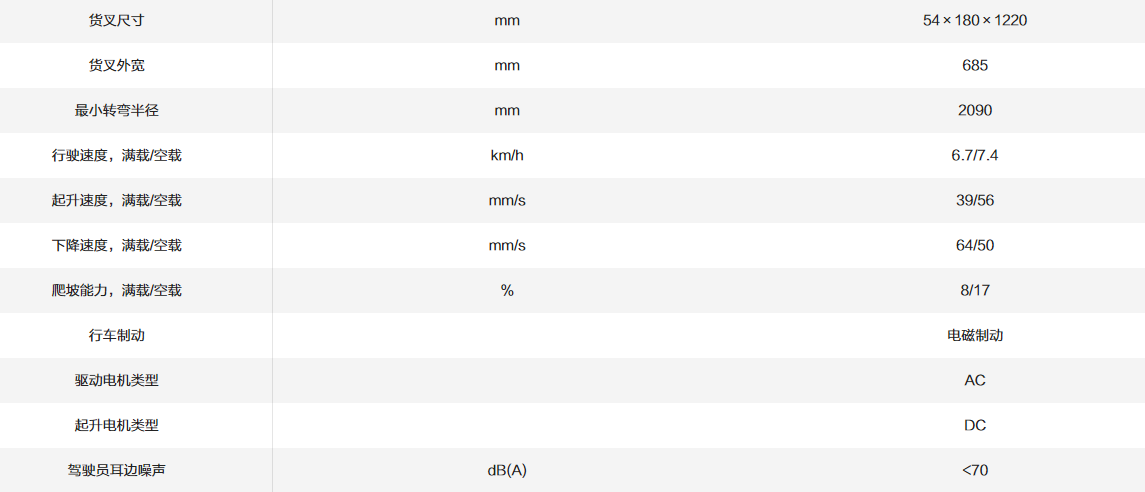Click the dB(A) unit cell
Screen dimensions: 1145x492
[x=507, y=470]
